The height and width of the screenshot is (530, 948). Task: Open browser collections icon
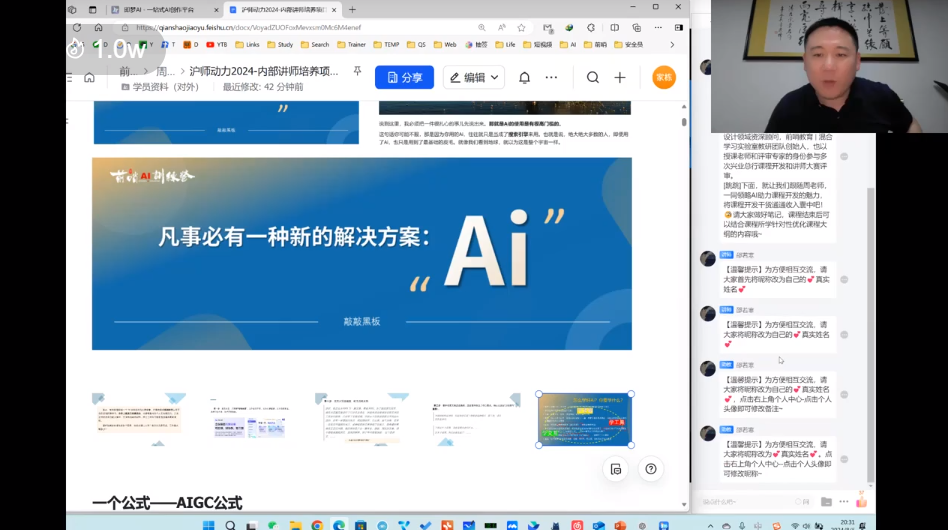tap(637, 28)
